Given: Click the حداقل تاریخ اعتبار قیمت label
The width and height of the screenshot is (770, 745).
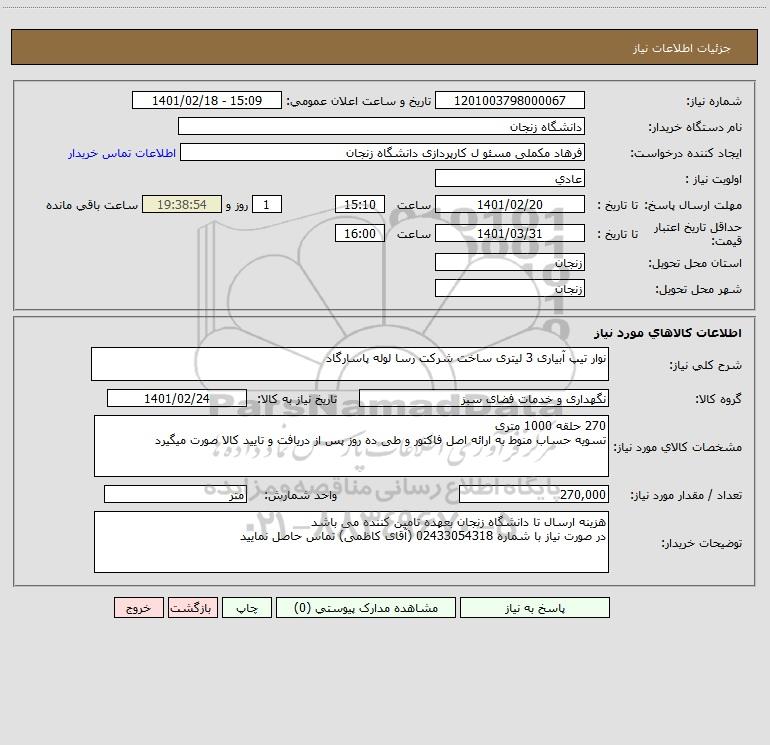Looking at the screenshot, I should click(x=698, y=234).
